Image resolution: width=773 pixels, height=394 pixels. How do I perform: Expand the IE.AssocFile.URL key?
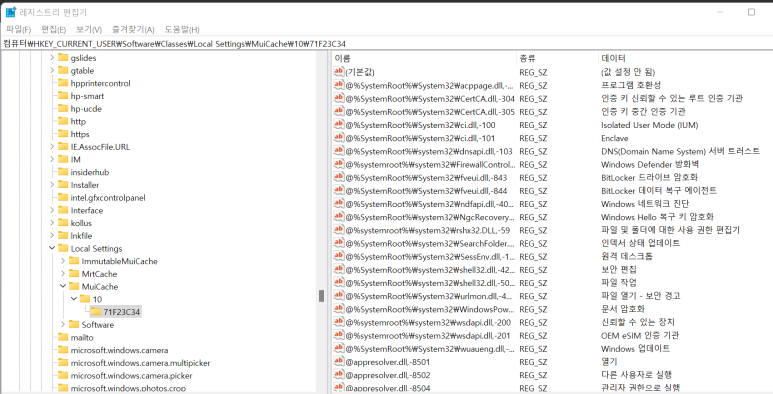tap(52, 146)
